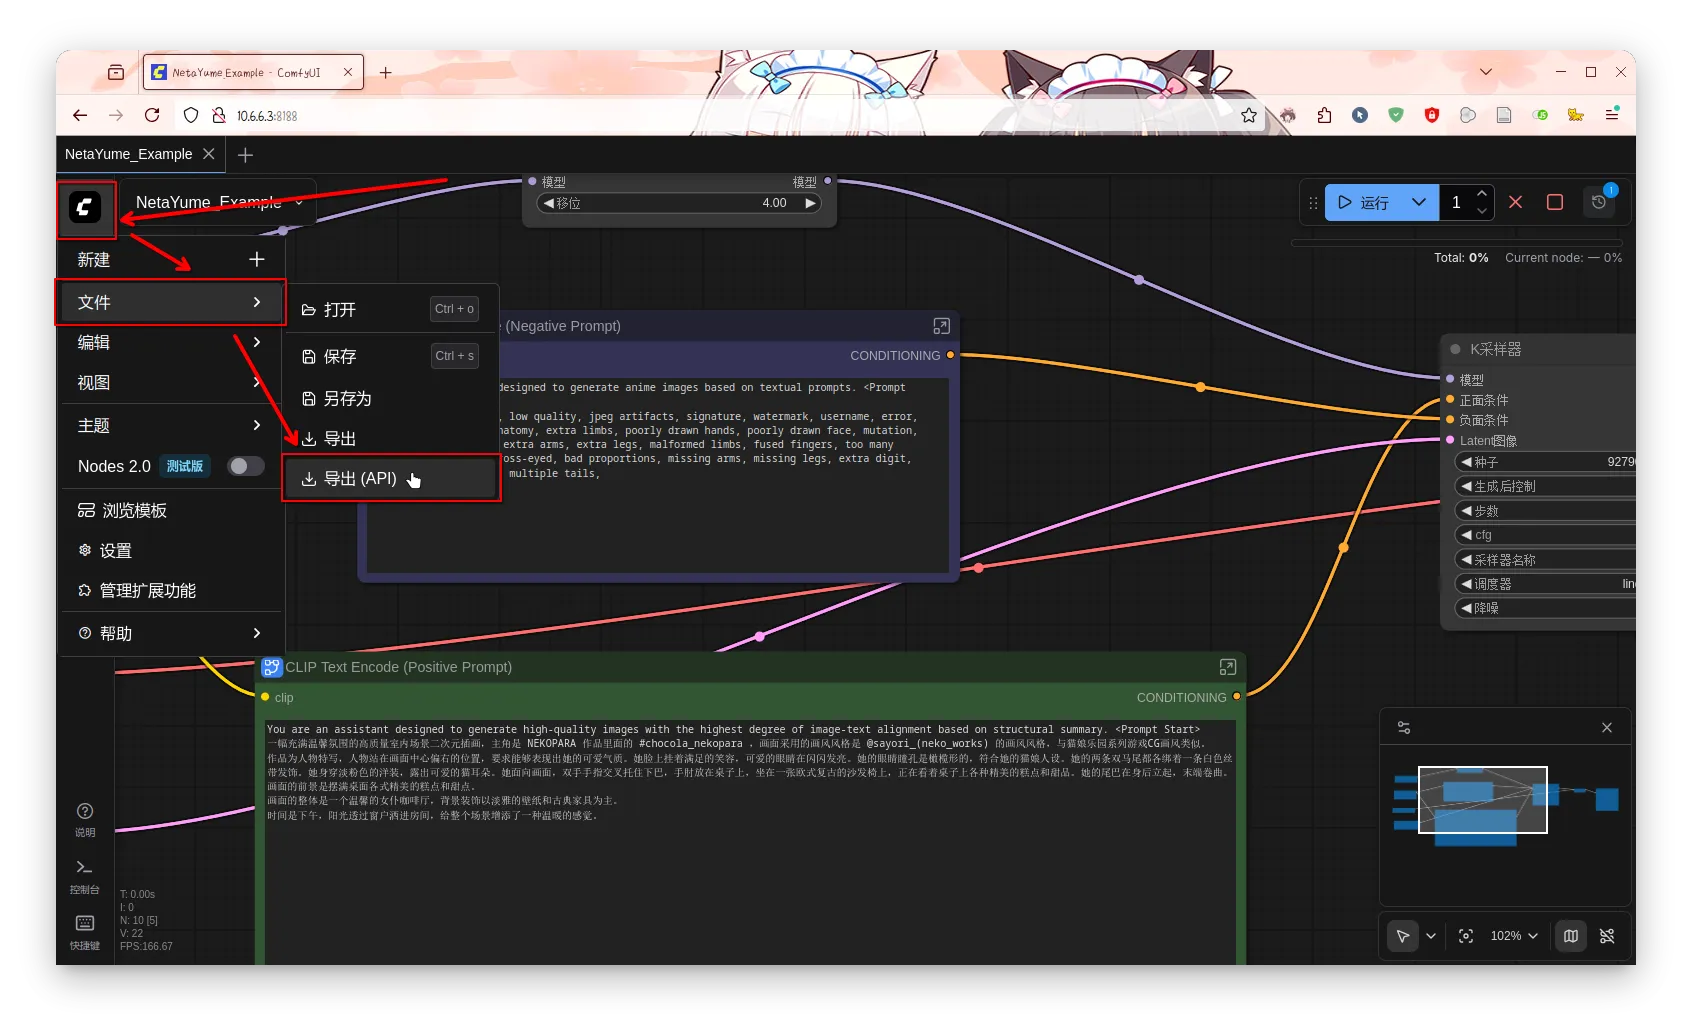Toggle the minimap visibility button
This screenshot has width=1692, height=1028.
coord(1571,936)
